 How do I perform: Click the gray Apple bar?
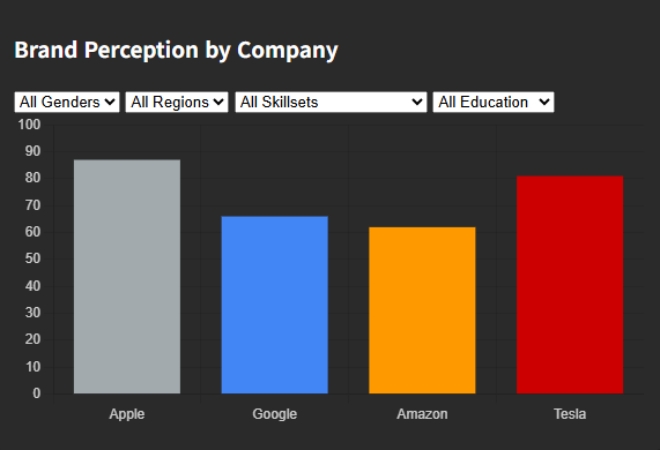click(127, 277)
